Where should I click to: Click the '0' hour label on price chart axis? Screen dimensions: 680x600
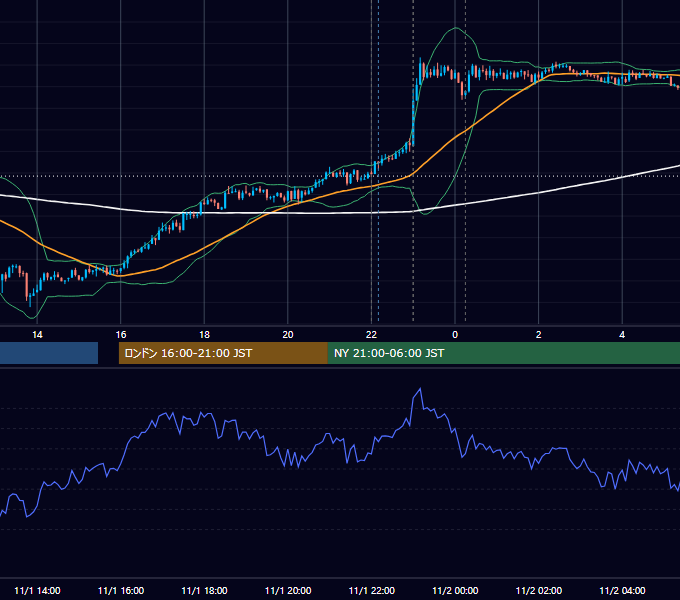click(455, 335)
